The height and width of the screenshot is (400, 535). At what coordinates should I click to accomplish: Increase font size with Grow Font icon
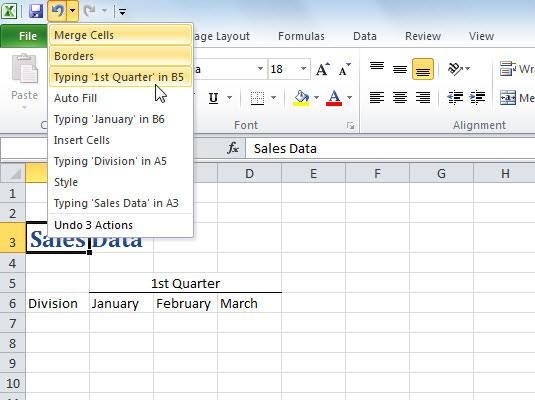coord(322,69)
